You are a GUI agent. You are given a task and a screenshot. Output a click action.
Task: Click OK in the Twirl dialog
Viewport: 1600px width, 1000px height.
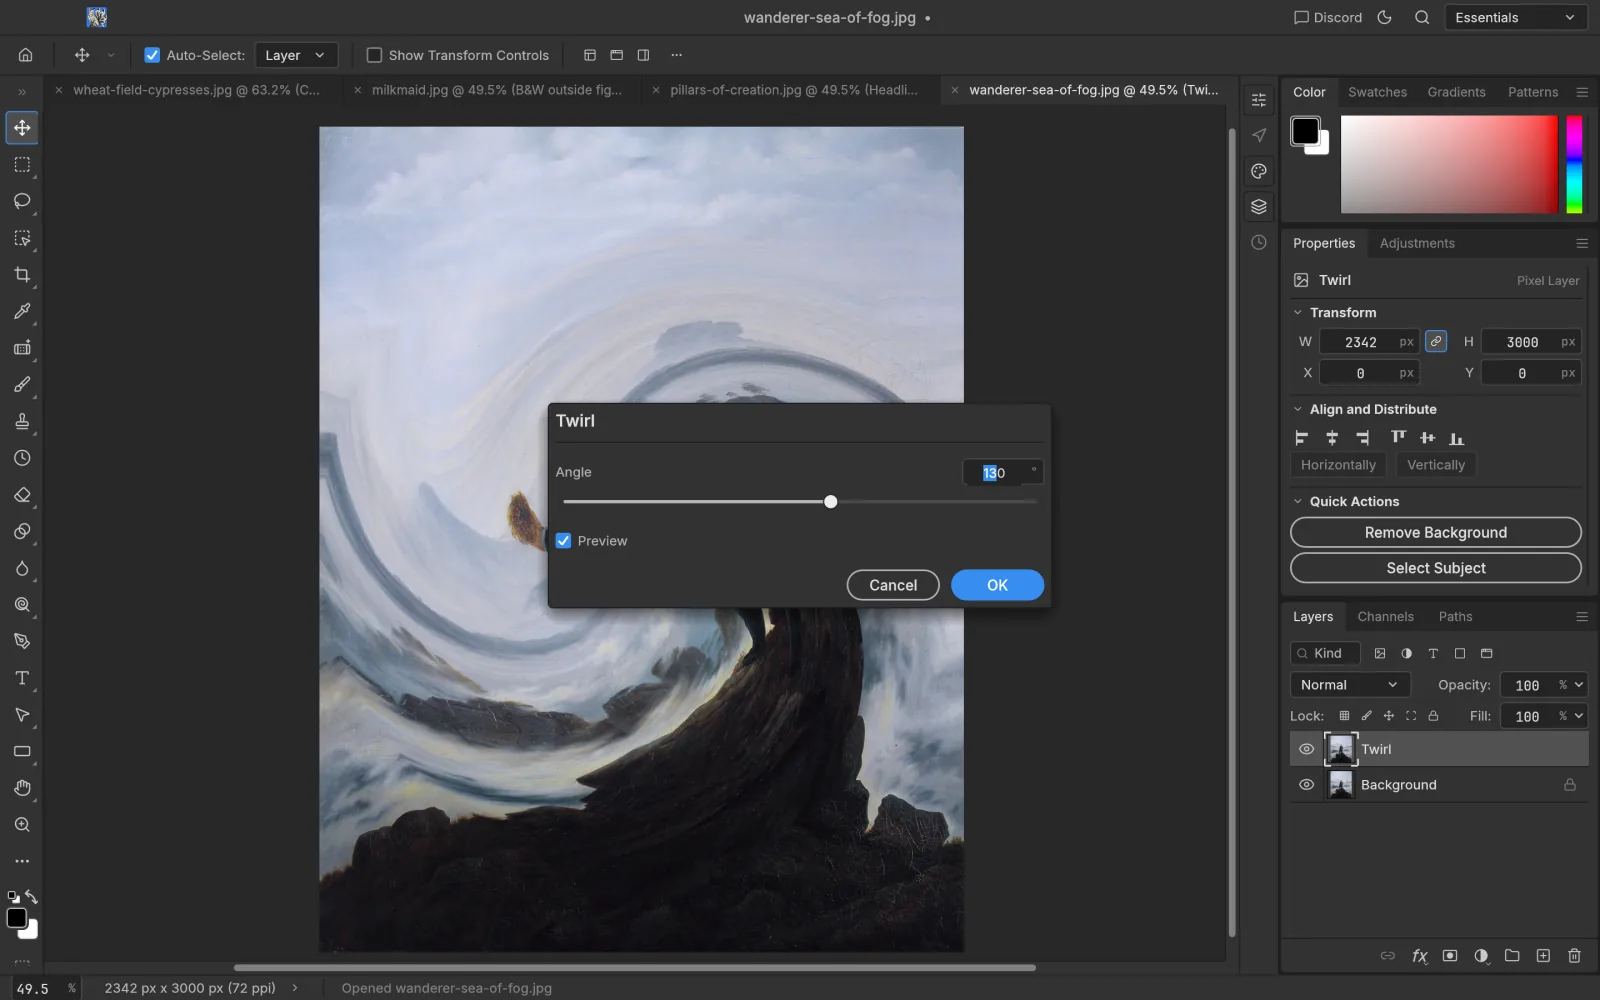tap(997, 585)
